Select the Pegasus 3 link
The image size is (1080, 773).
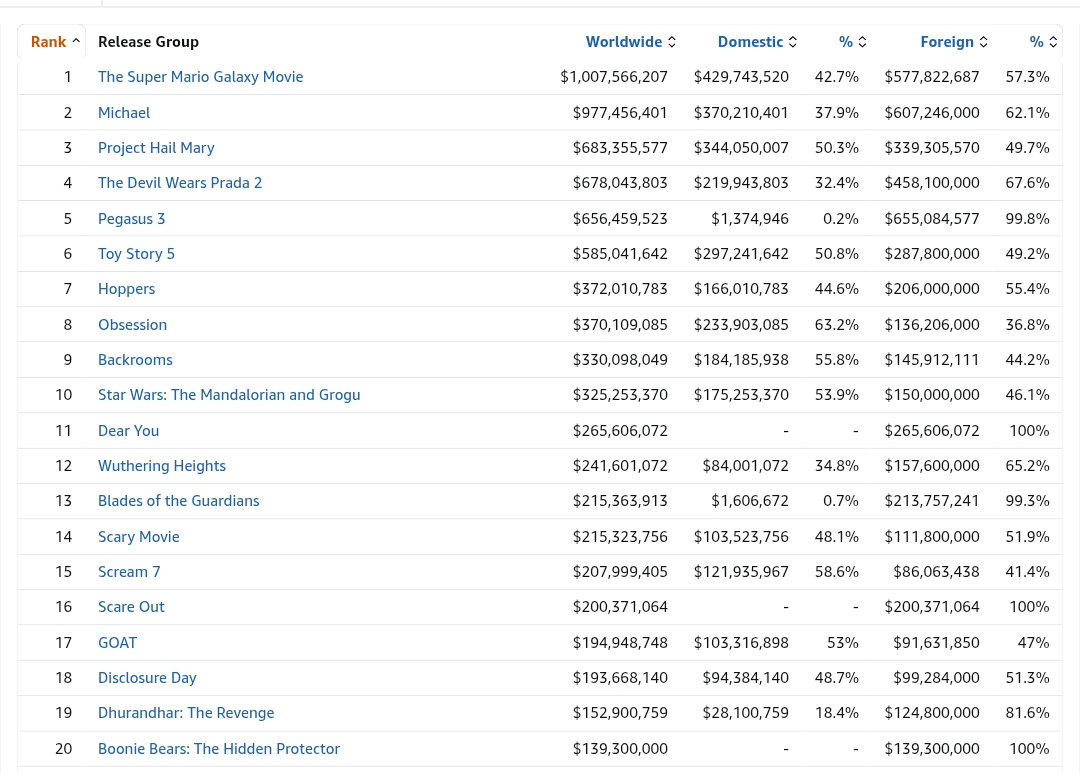coord(132,219)
